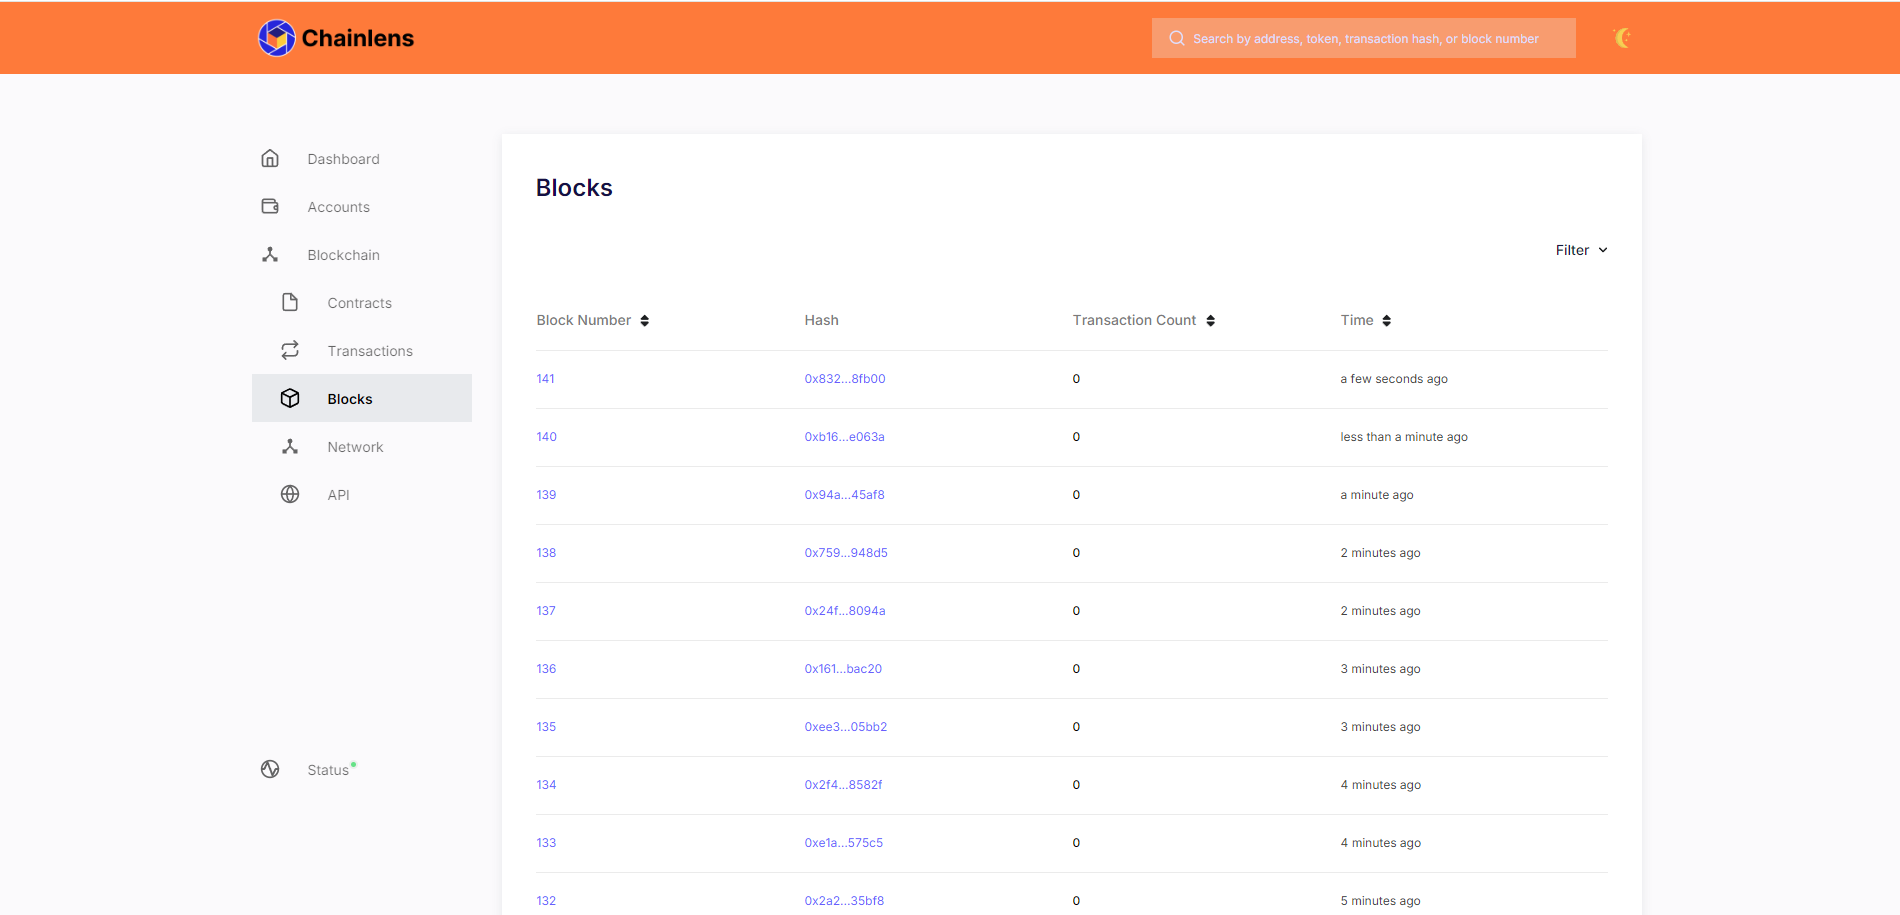Image resolution: width=1900 pixels, height=915 pixels.
Task: Sort by Transaction Count arrows
Action: pos(1211,321)
